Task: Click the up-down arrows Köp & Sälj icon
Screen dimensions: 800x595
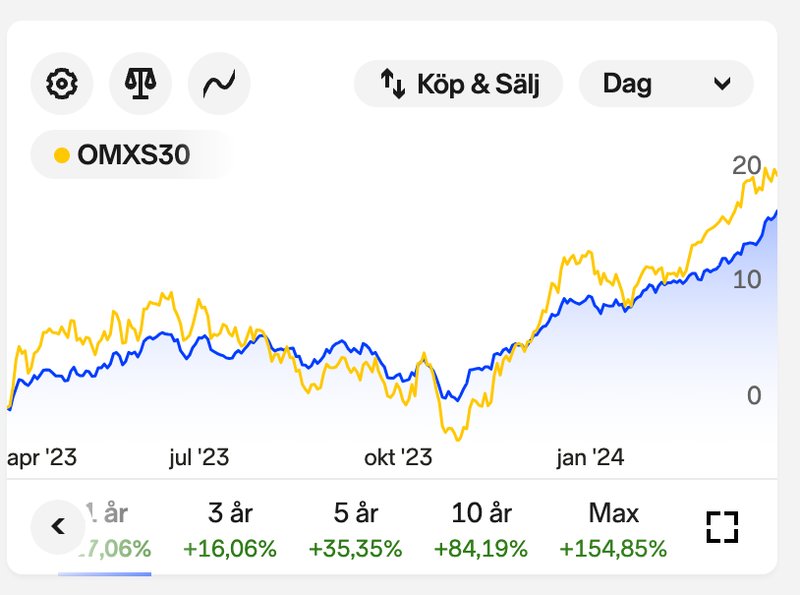Action: [x=392, y=84]
